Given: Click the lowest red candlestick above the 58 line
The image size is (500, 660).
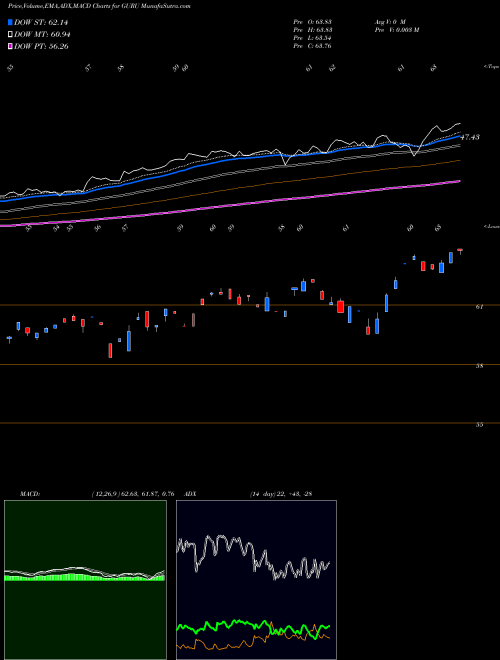Looking at the screenshot, I should pyautogui.click(x=110, y=350).
